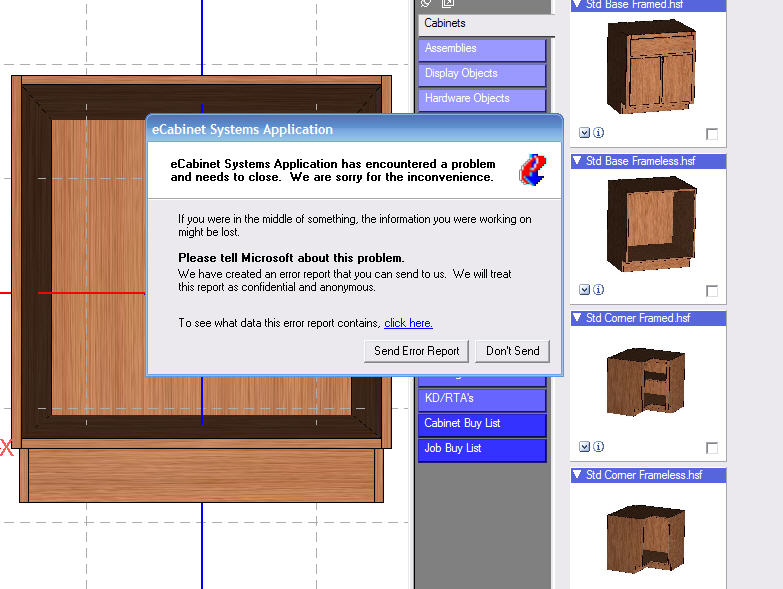Click the eCabinet Systems Application dialog title bar
Image resolution: width=783 pixels, height=589 pixels.
click(x=355, y=129)
